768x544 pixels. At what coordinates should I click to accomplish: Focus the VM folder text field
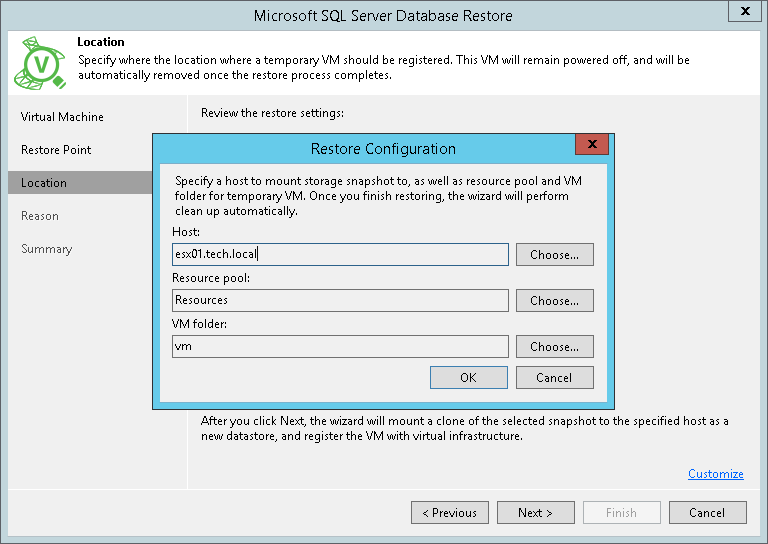tap(340, 347)
